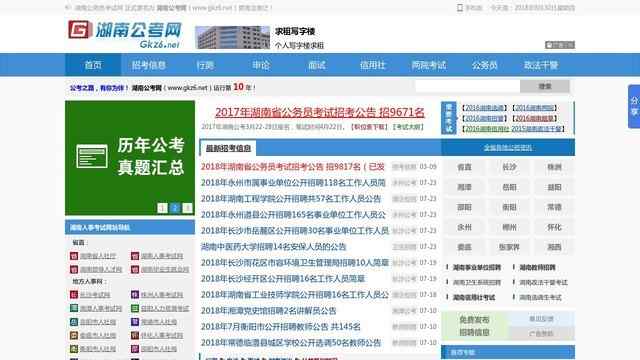This screenshot has width=640, height=360.
Task: Show carousel slide 3
Action: coord(187,208)
